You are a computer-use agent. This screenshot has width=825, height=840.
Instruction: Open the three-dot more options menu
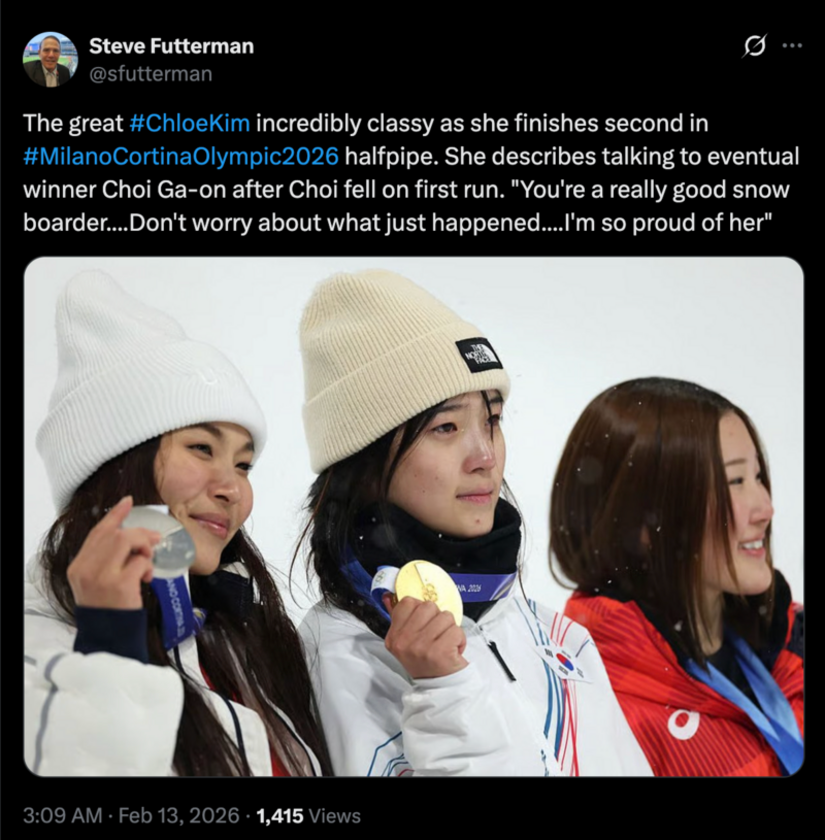coord(792,46)
